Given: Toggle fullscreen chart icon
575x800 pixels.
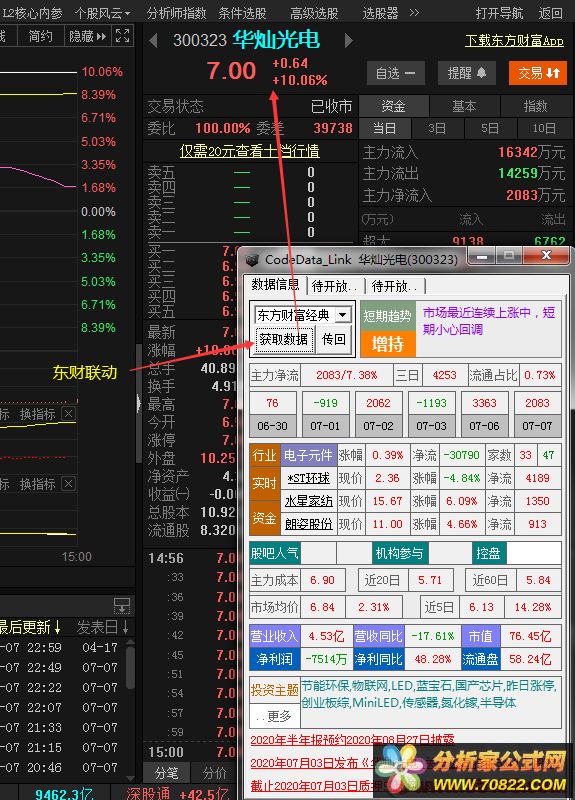Looking at the screenshot, I should pyautogui.click(x=122, y=36).
